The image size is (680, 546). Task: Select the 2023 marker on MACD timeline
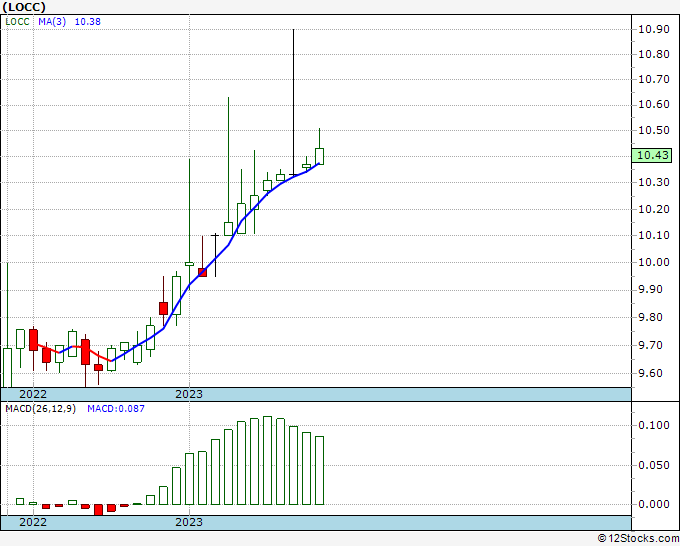(x=188, y=522)
